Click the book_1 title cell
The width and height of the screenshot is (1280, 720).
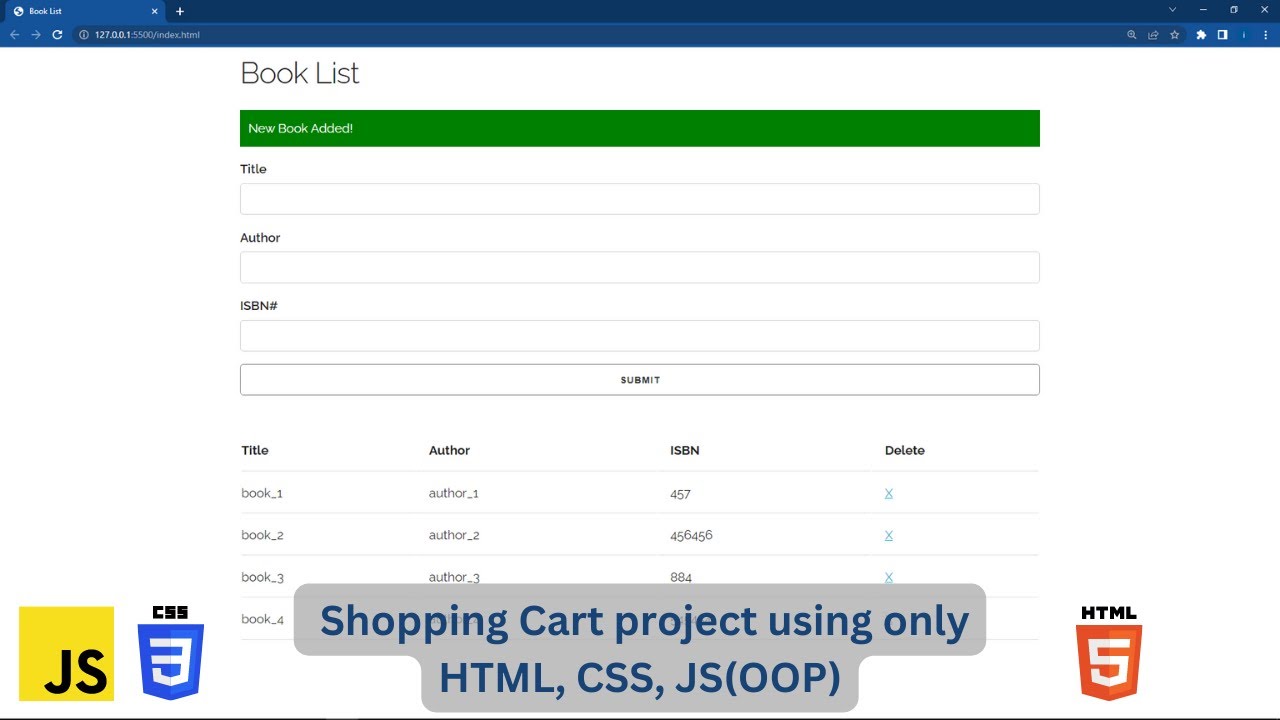(x=262, y=493)
